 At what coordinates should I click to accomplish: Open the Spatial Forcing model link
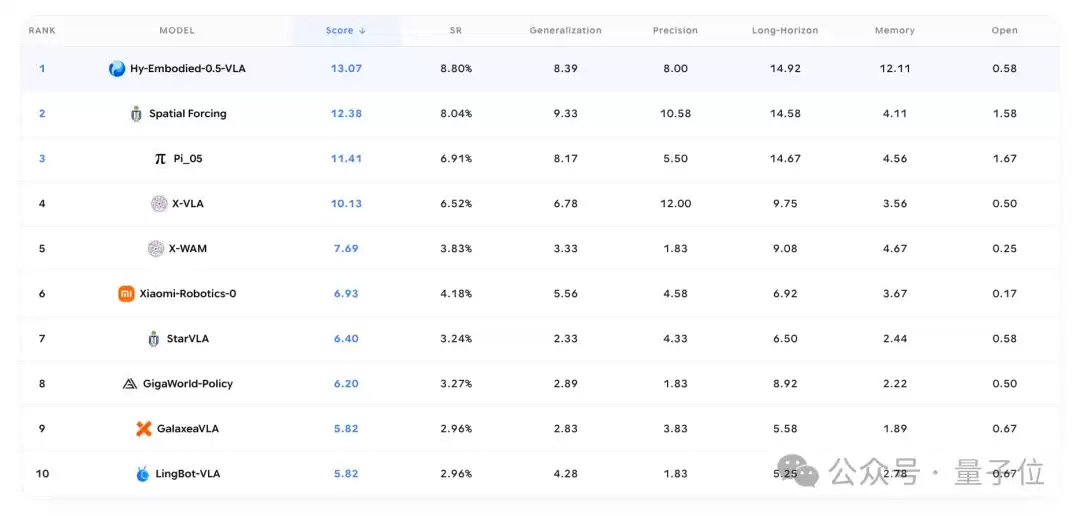click(x=187, y=114)
